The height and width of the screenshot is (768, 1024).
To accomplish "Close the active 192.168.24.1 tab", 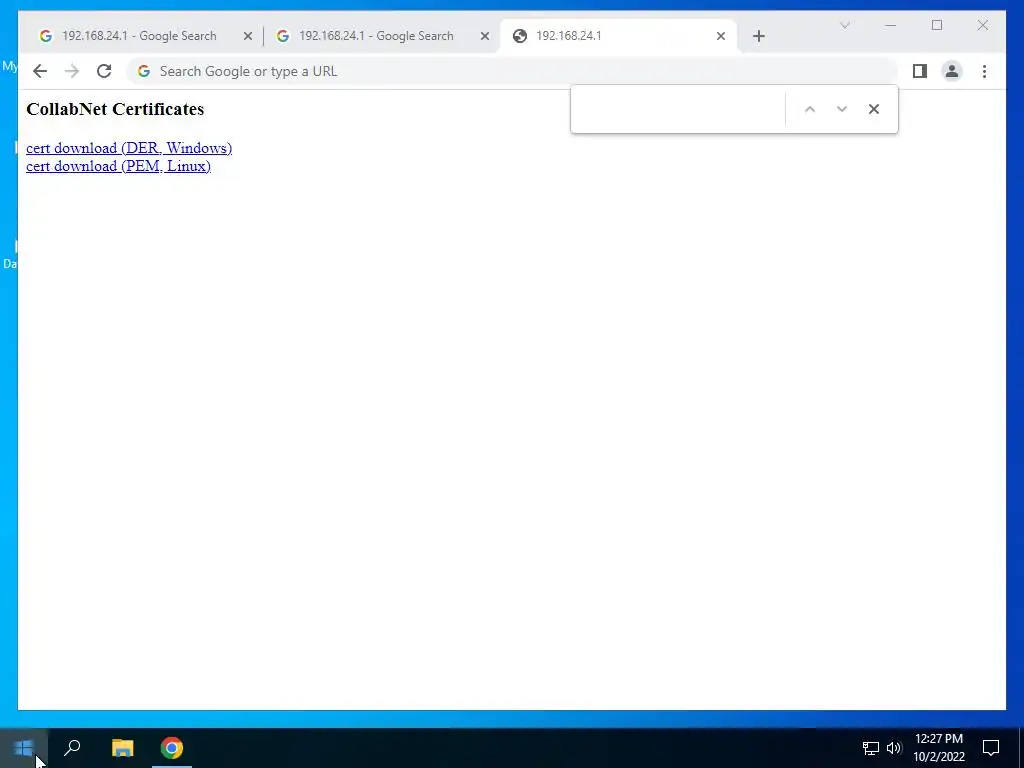I will coord(721,36).
